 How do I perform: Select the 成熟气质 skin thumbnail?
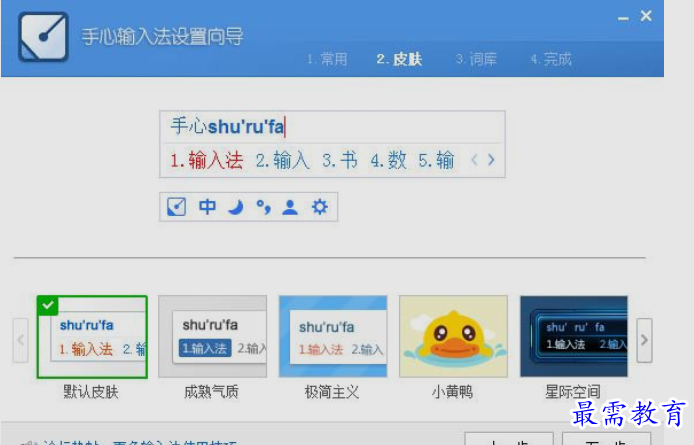click(212, 337)
